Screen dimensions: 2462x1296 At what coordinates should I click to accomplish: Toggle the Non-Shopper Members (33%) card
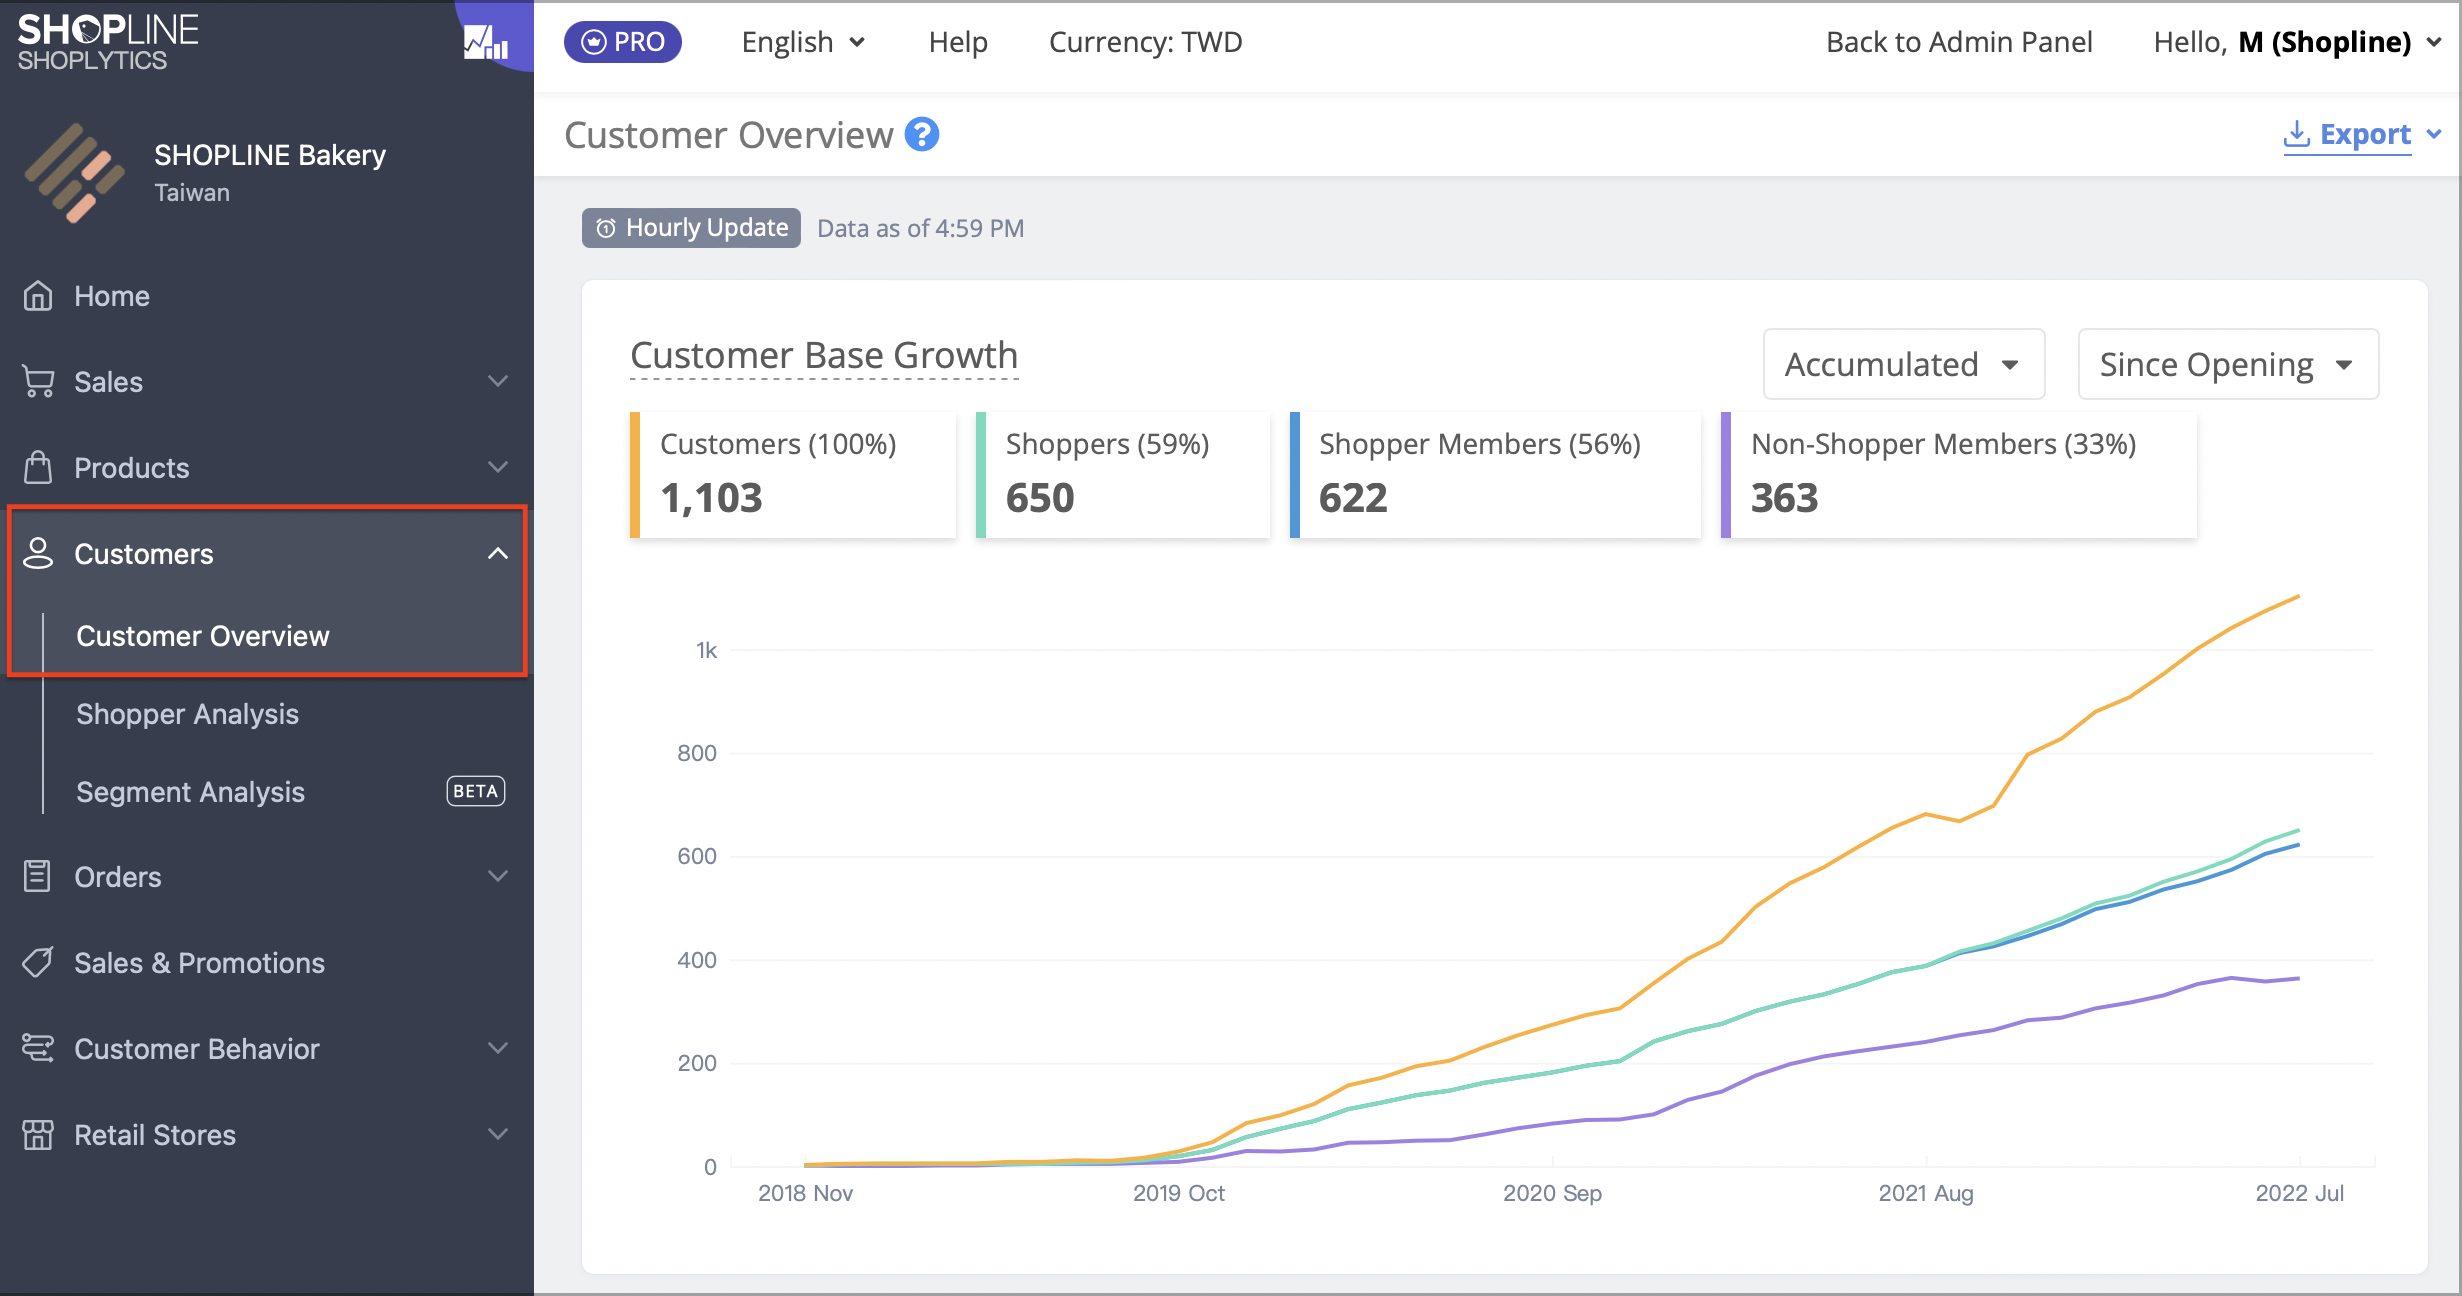[x=1958, y=475]
